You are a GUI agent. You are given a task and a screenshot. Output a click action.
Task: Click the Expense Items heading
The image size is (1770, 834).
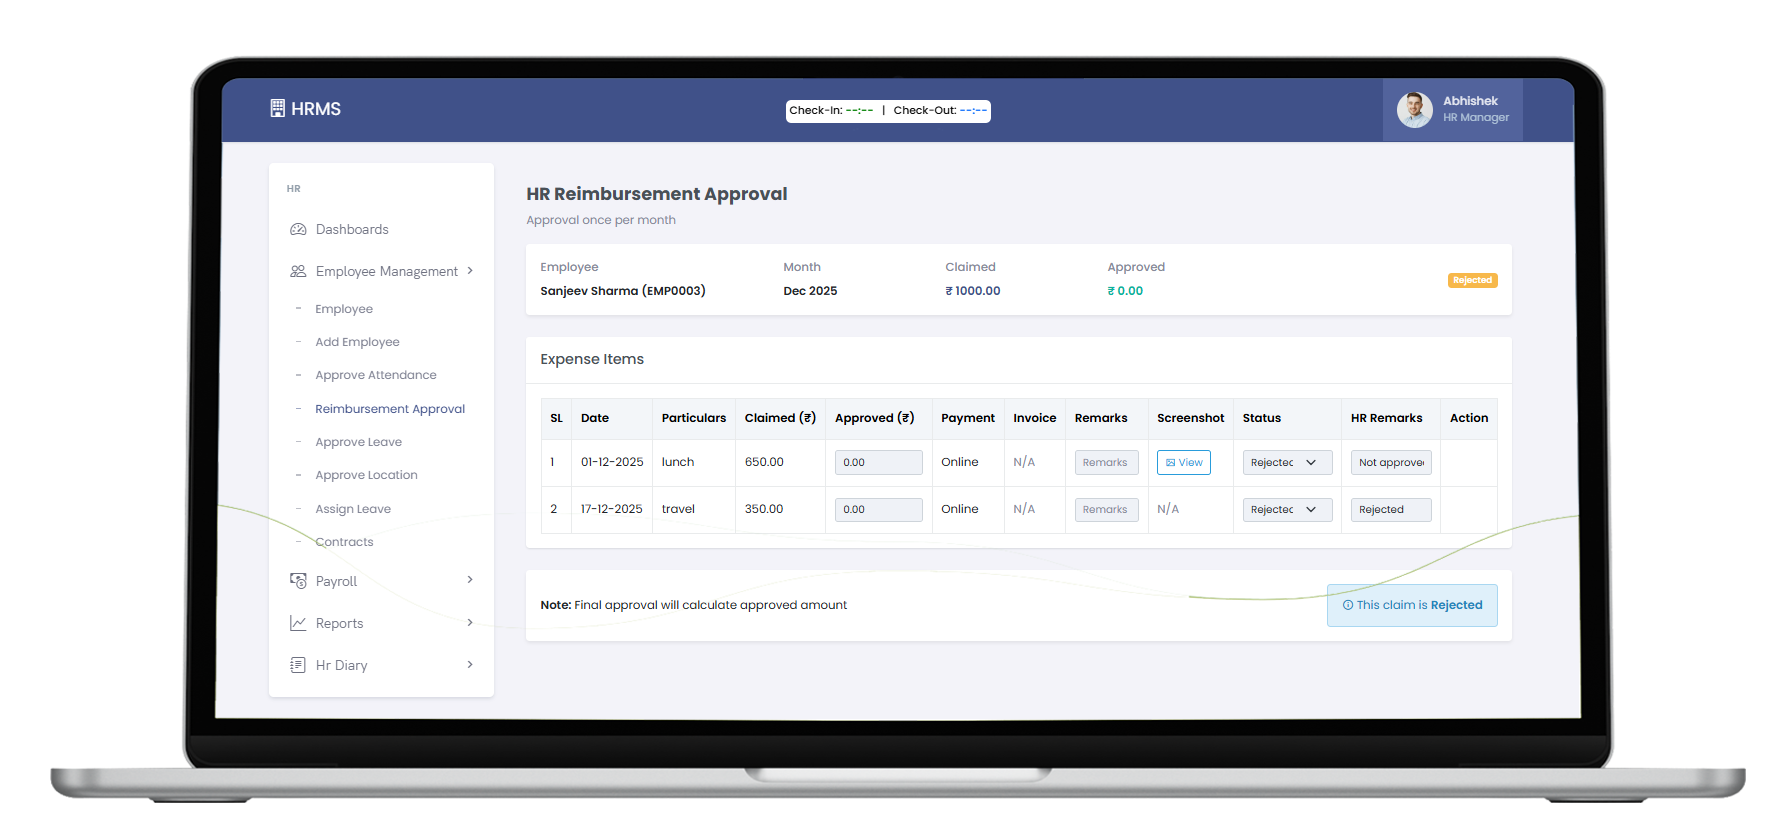(592, 359)
